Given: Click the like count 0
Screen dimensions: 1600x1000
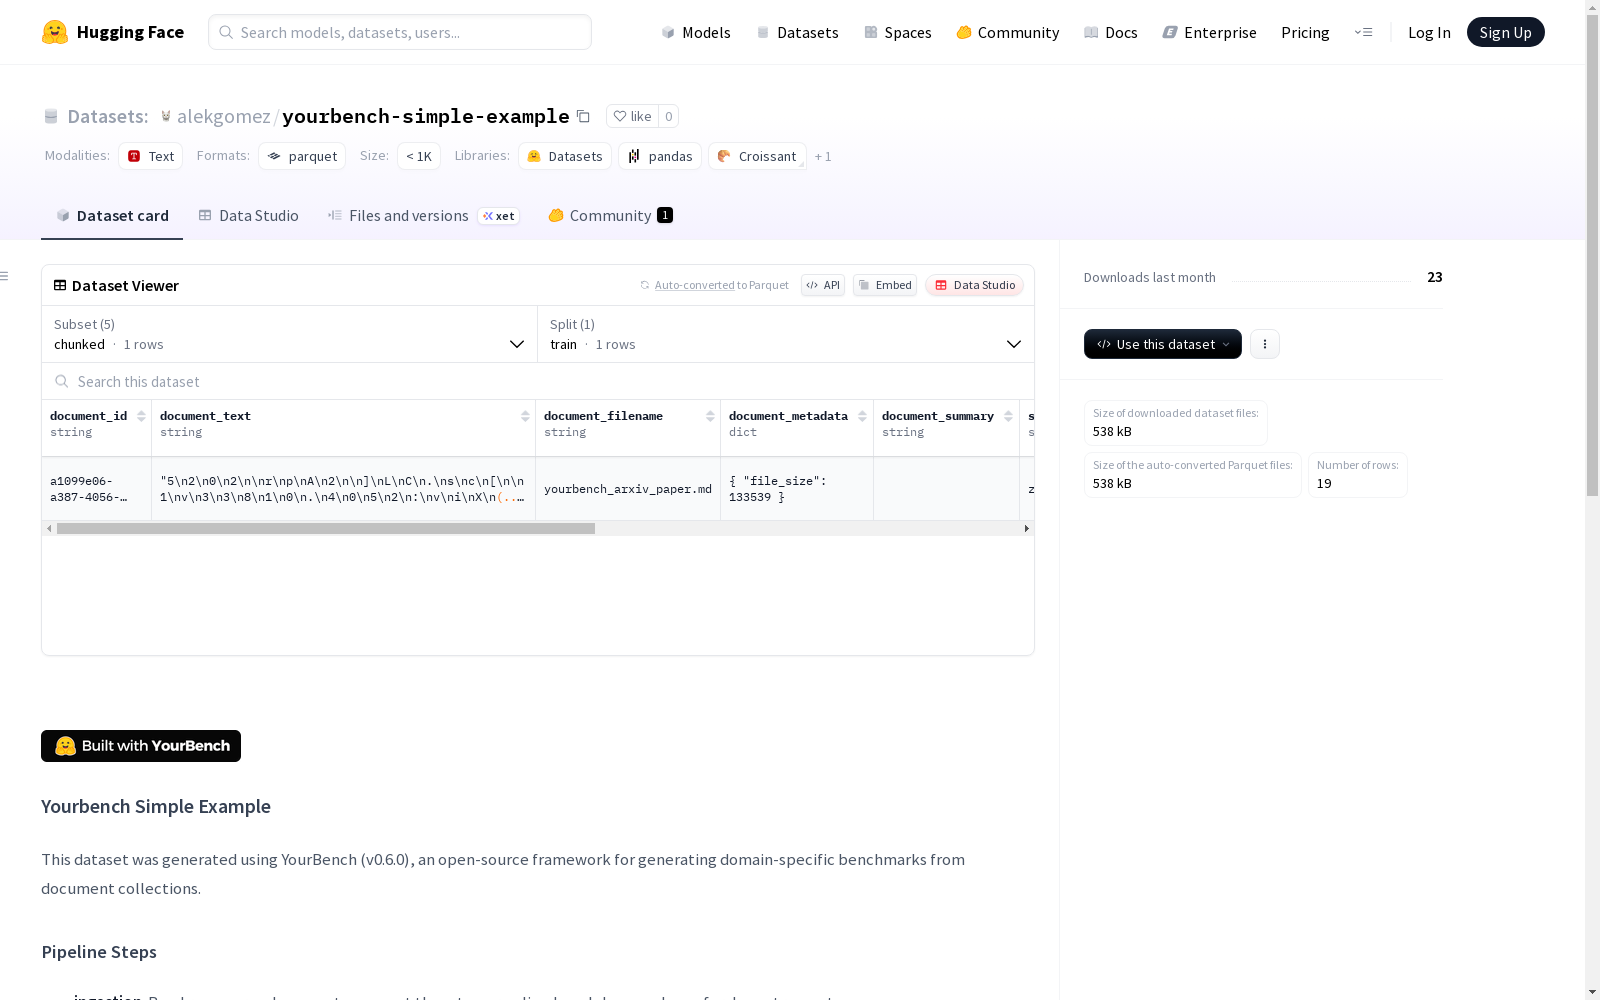Looking at the screenshot, I should [x=669, y=116].
